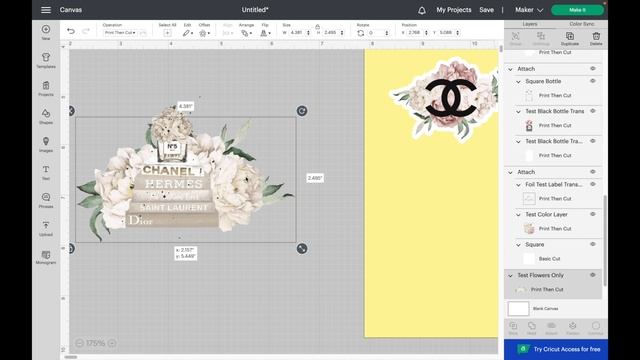Hide the Foil Test Label Trans layer
Viewport: 640px width, 360px height.
[593, 184]
